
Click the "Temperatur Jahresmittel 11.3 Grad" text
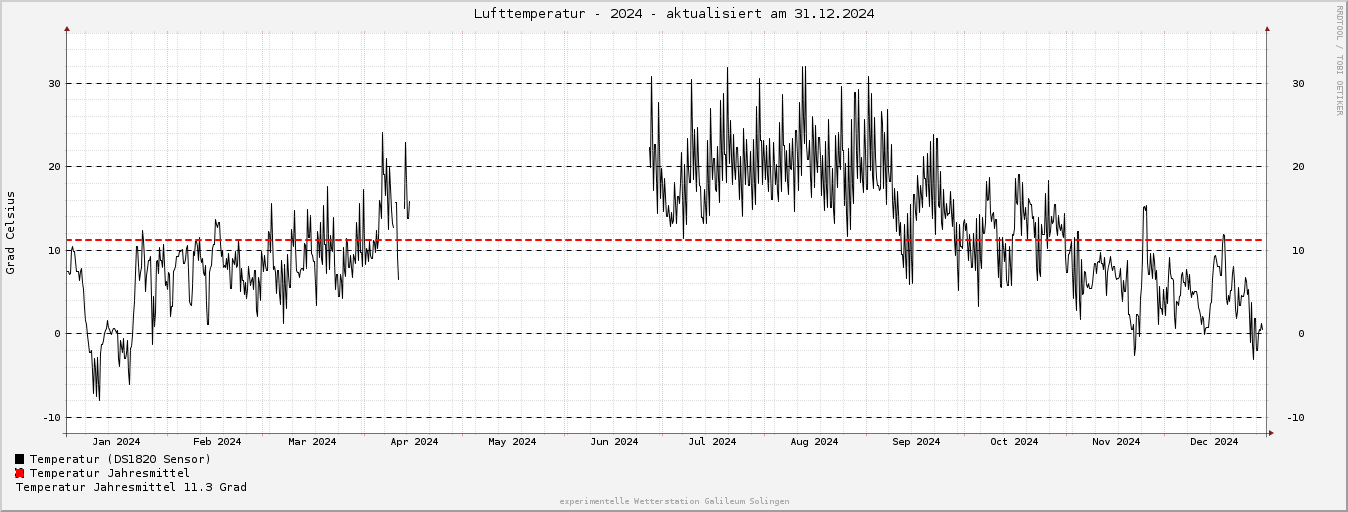131,487
